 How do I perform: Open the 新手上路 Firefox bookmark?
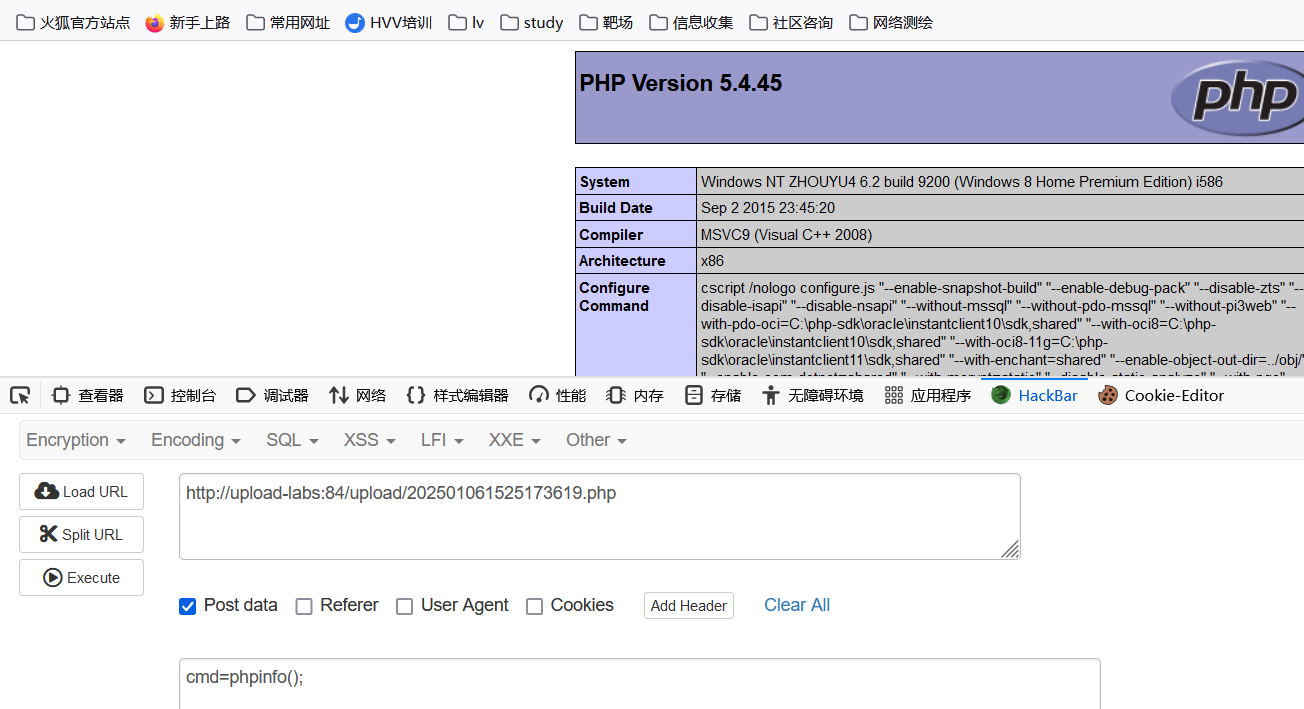coord(188,22)
